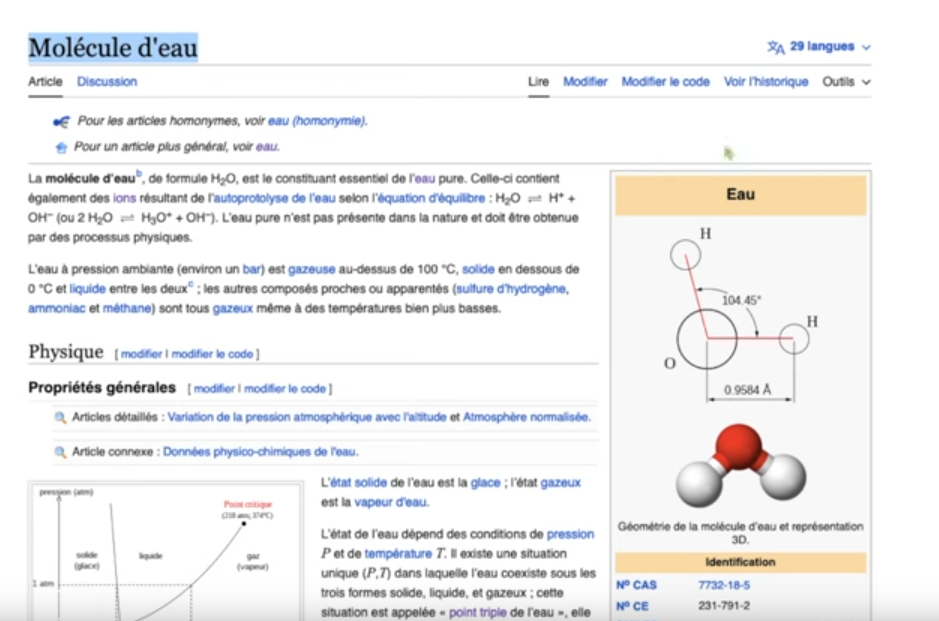
Task: Click 'modifier' beside the Physique heading
Action: coord(142,354)
